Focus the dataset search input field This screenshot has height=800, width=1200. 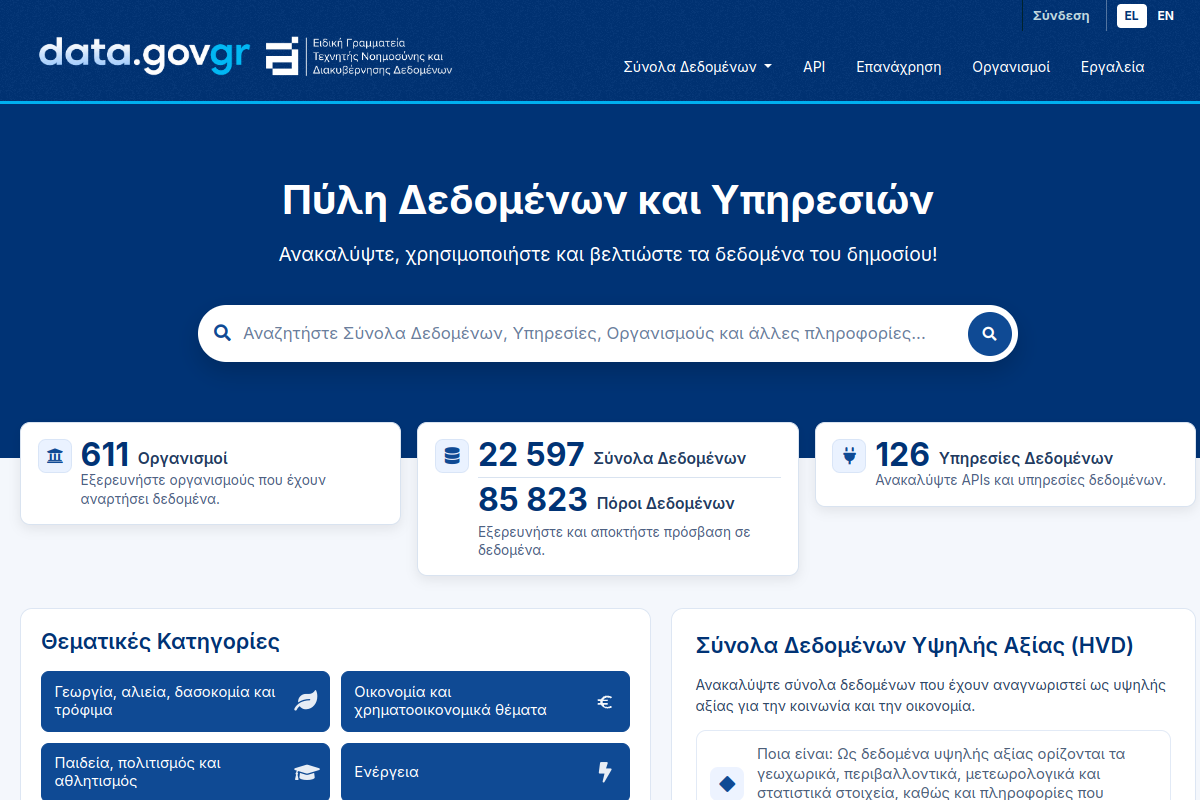coord(600,333)
